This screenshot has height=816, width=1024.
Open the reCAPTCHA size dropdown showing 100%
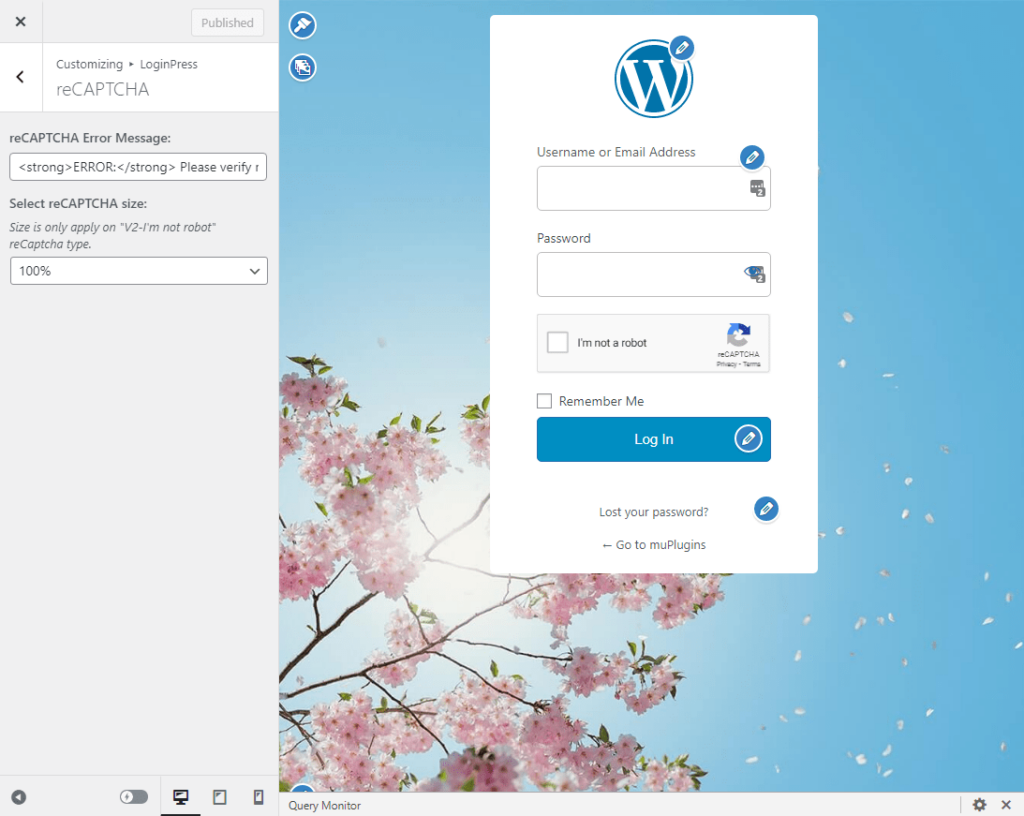tap(139, 271)
